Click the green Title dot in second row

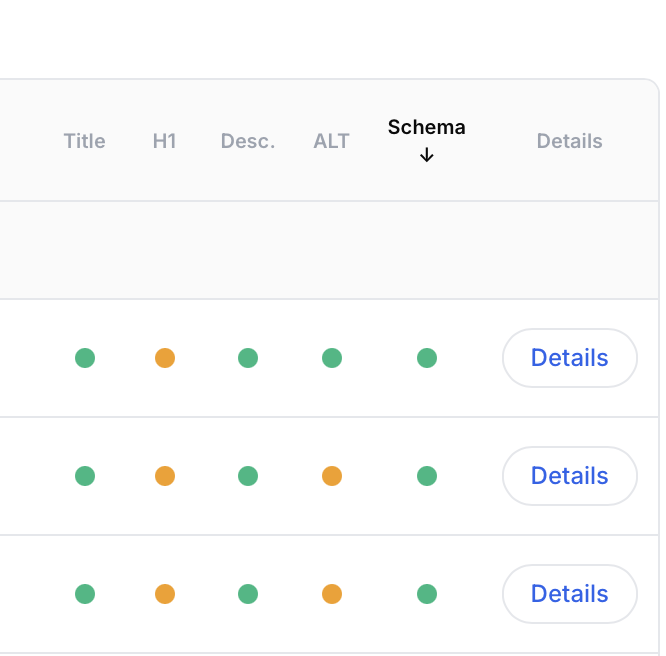point(85,476)
